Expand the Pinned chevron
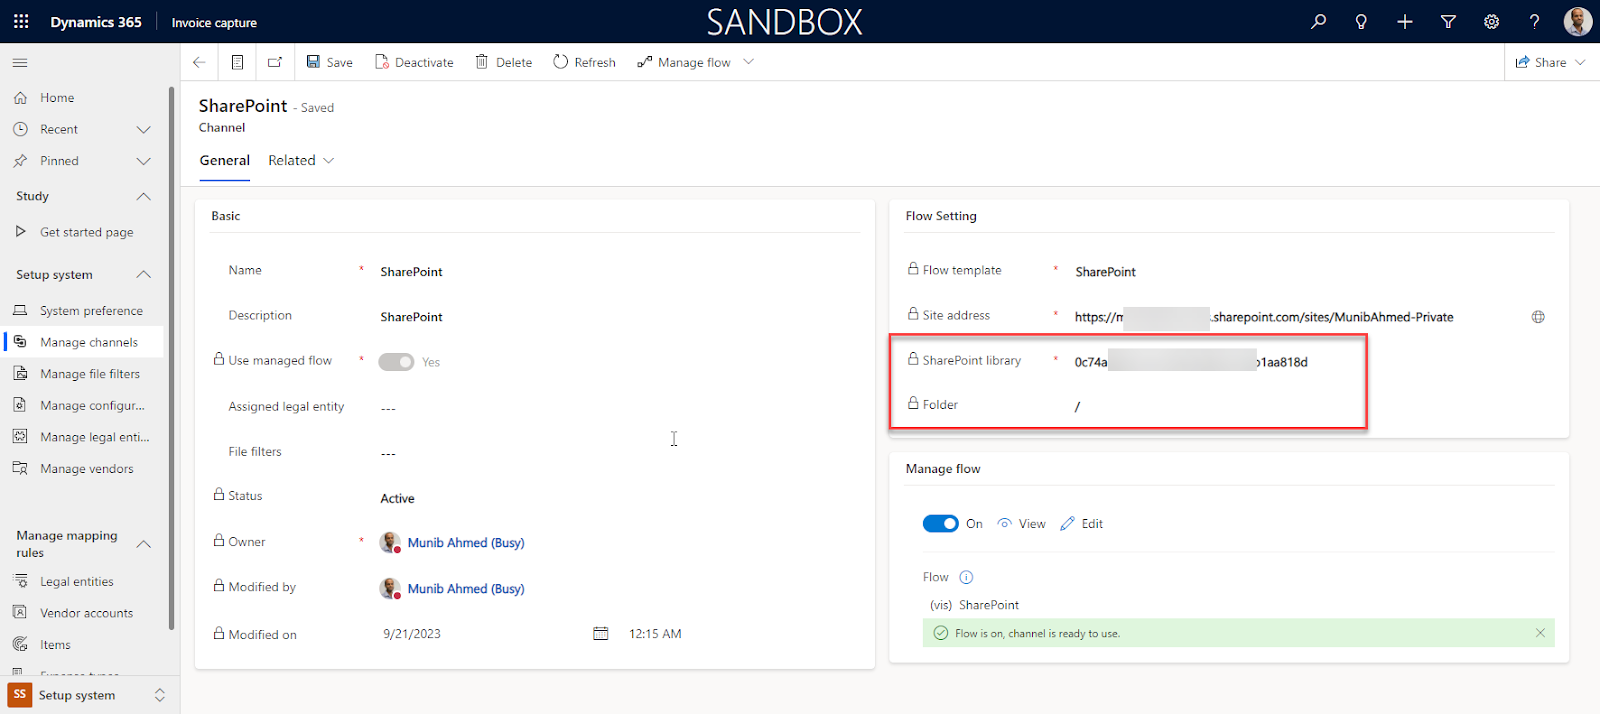The image size is (1600, 714). coord(144,161)
